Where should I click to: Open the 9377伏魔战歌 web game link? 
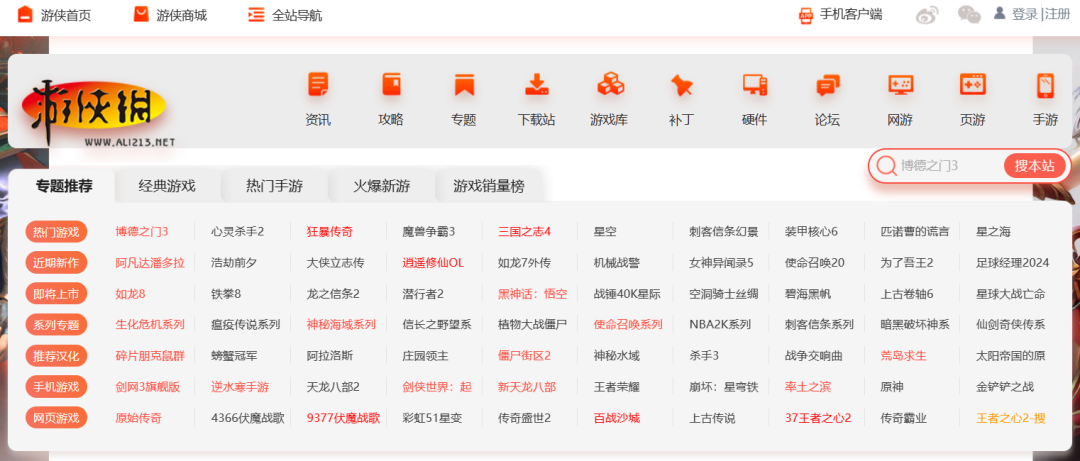pos(343,418)
